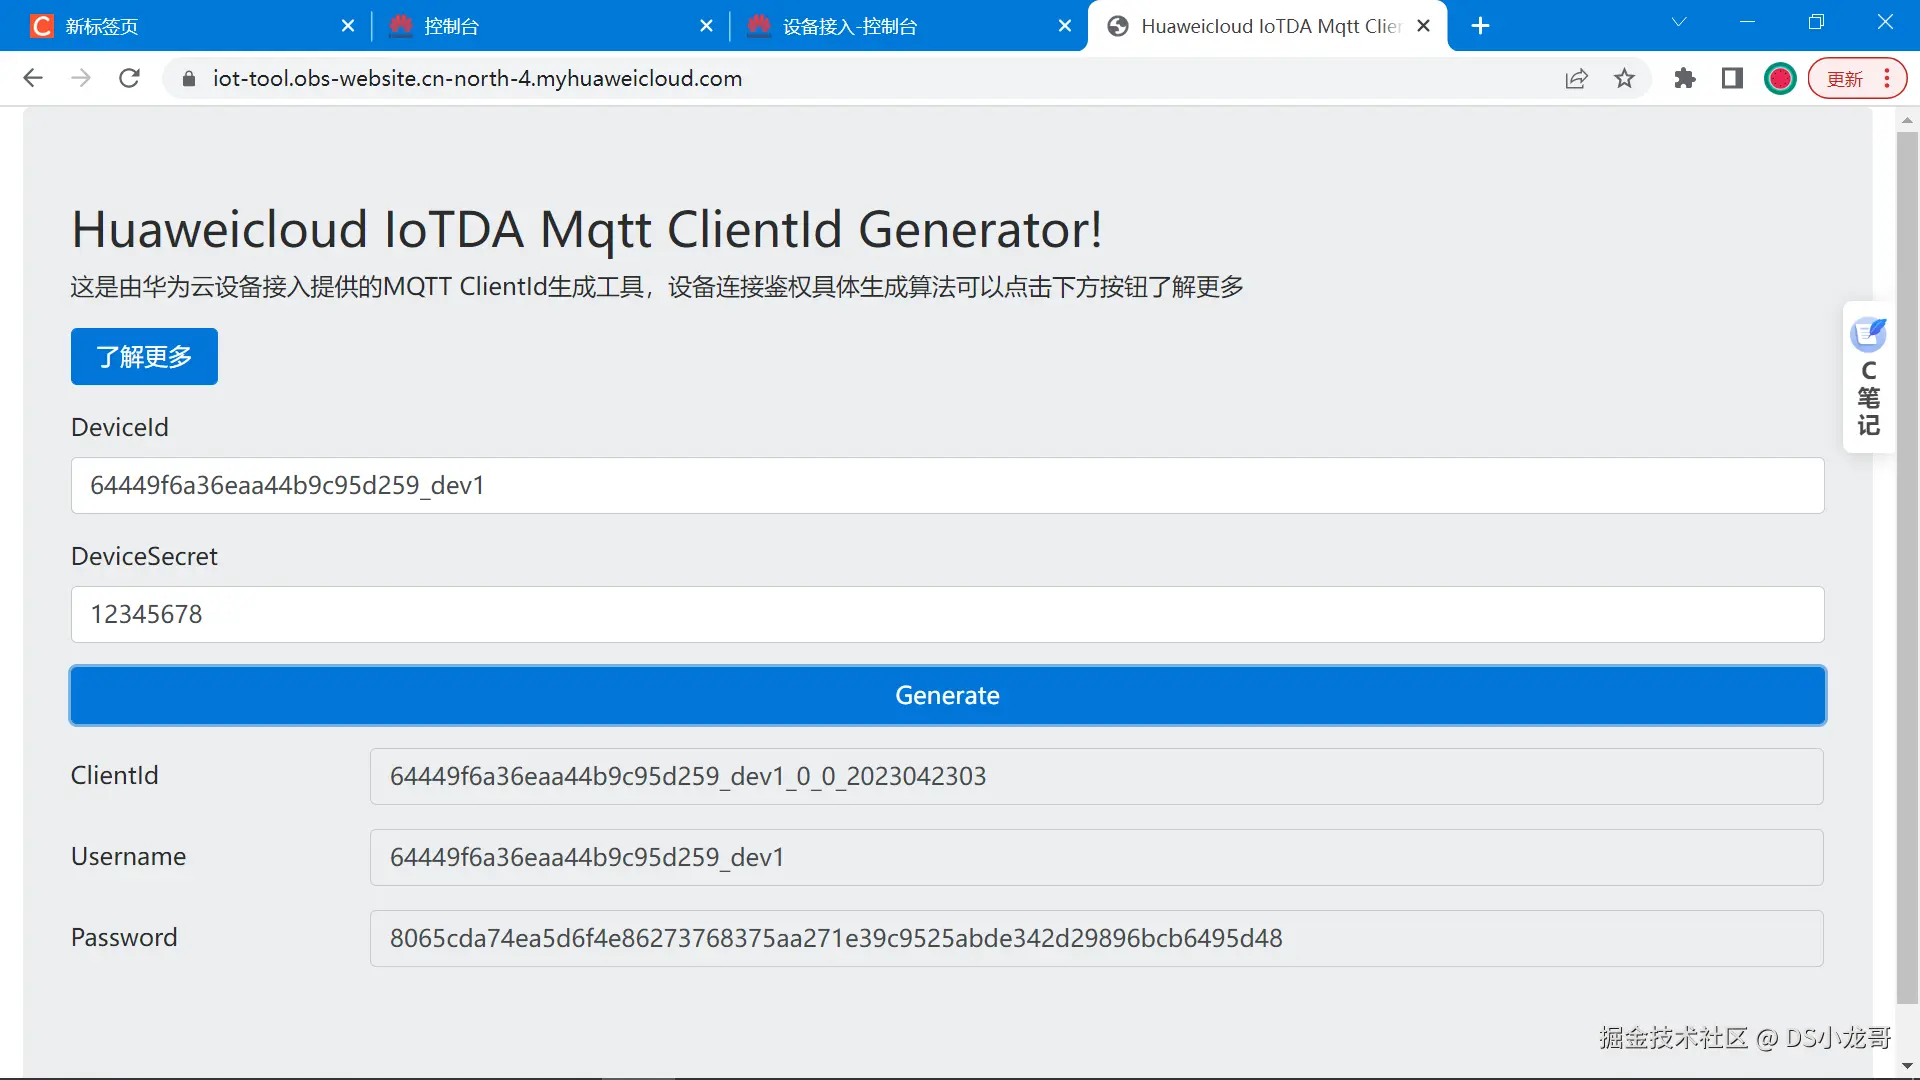Click the browser back arrow

pos(33,78)
